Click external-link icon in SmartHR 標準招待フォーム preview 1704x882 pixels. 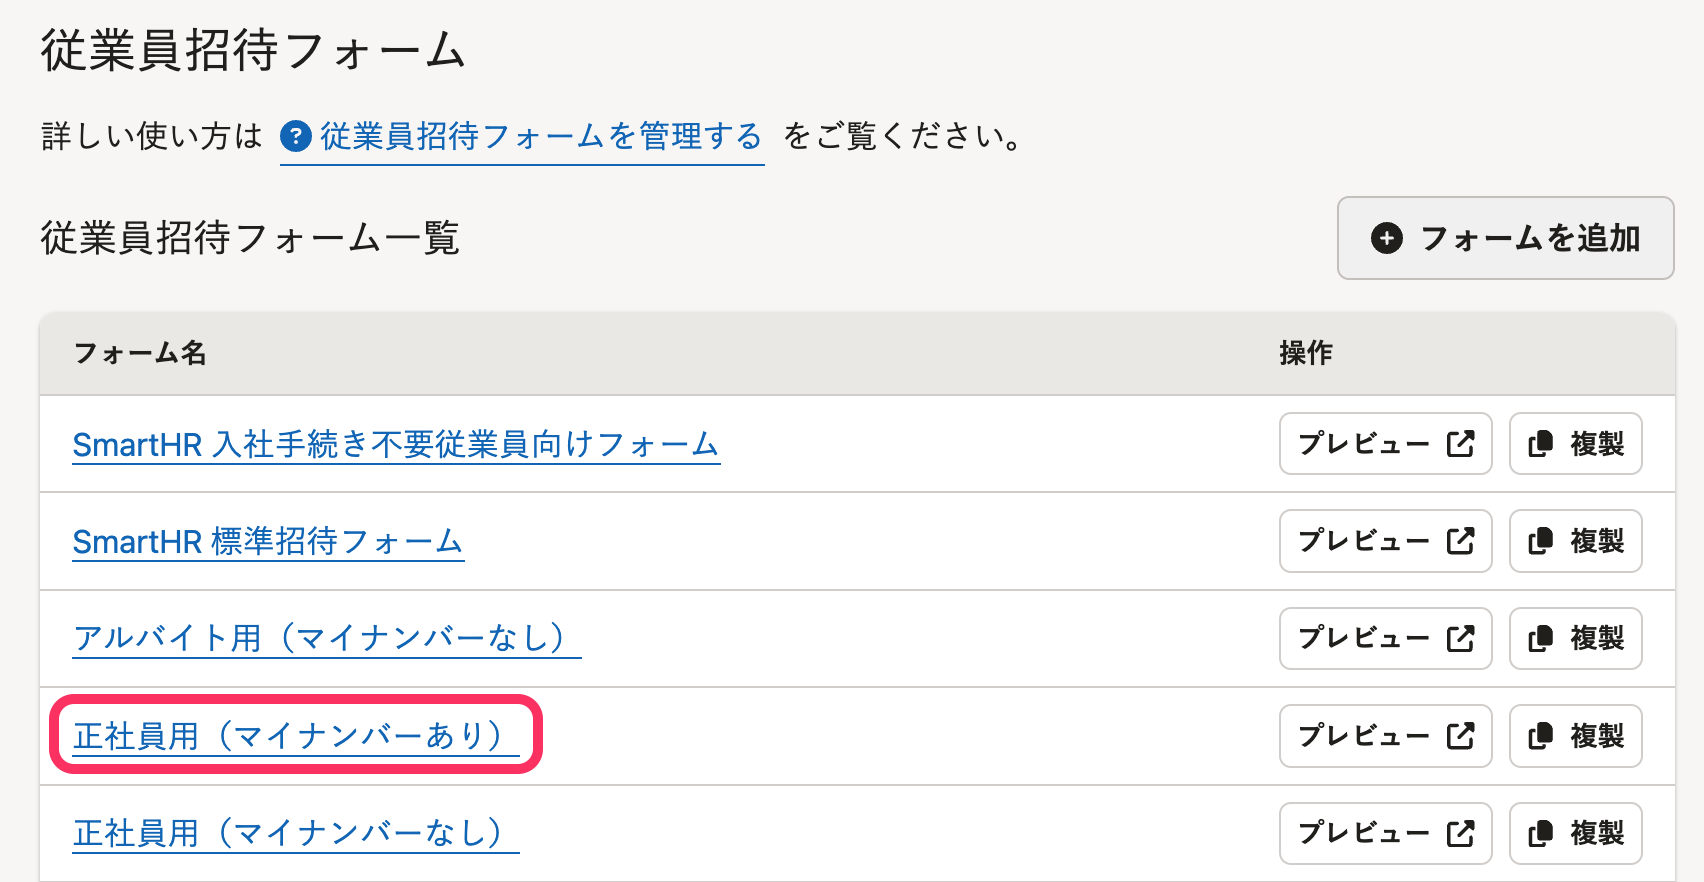(x=1460, y=541)
